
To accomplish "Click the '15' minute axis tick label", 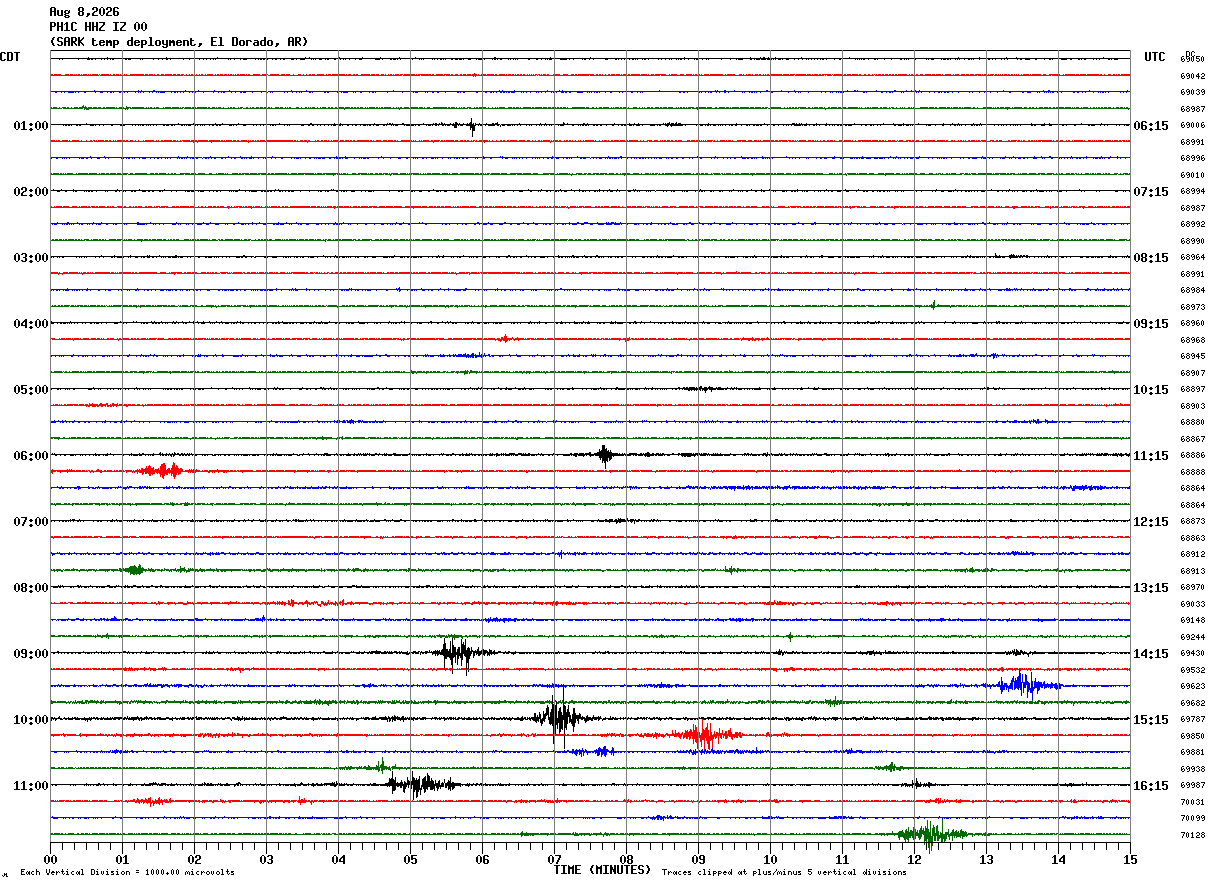I will 1130,859.
